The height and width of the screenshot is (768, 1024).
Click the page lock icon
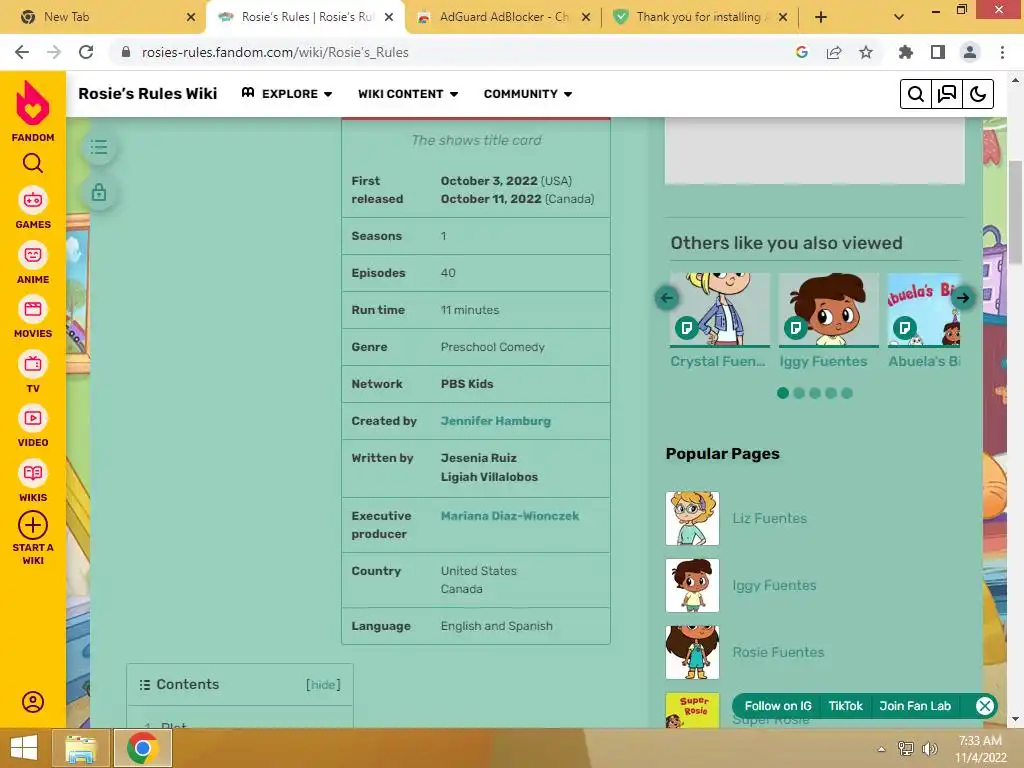(x=99, y=193)
